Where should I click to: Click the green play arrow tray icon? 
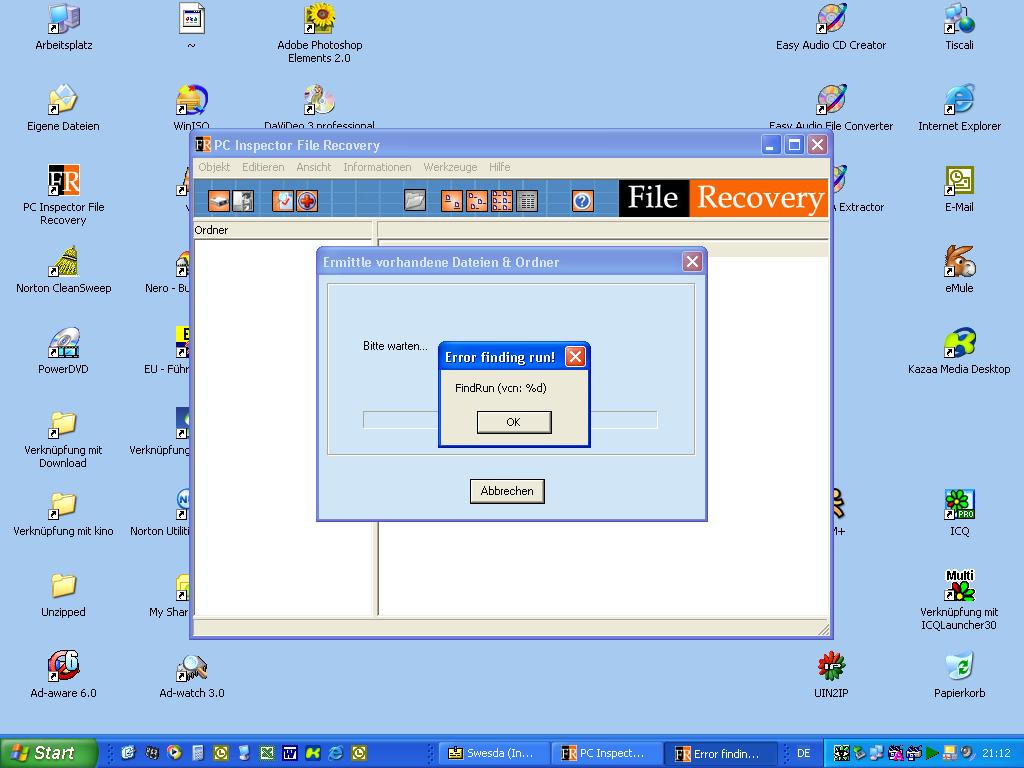click(932, 753)
